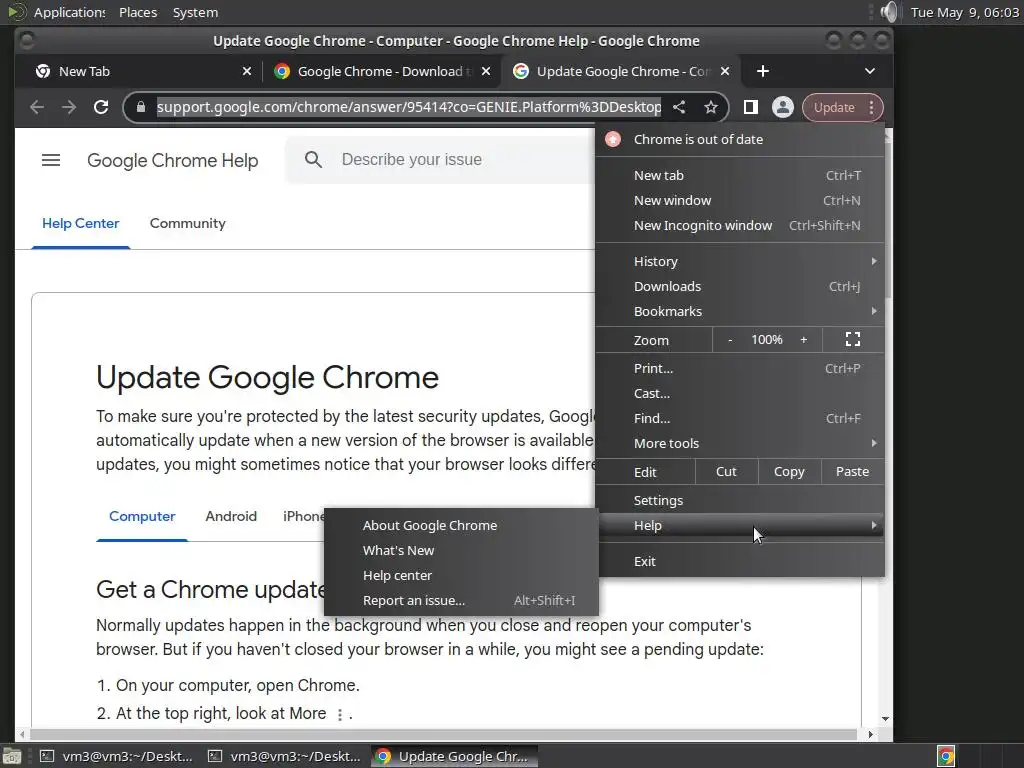Click the scroll-right arrow of the horizontal scrollbar
1024x768 pixels.
(x=871, y=735)
